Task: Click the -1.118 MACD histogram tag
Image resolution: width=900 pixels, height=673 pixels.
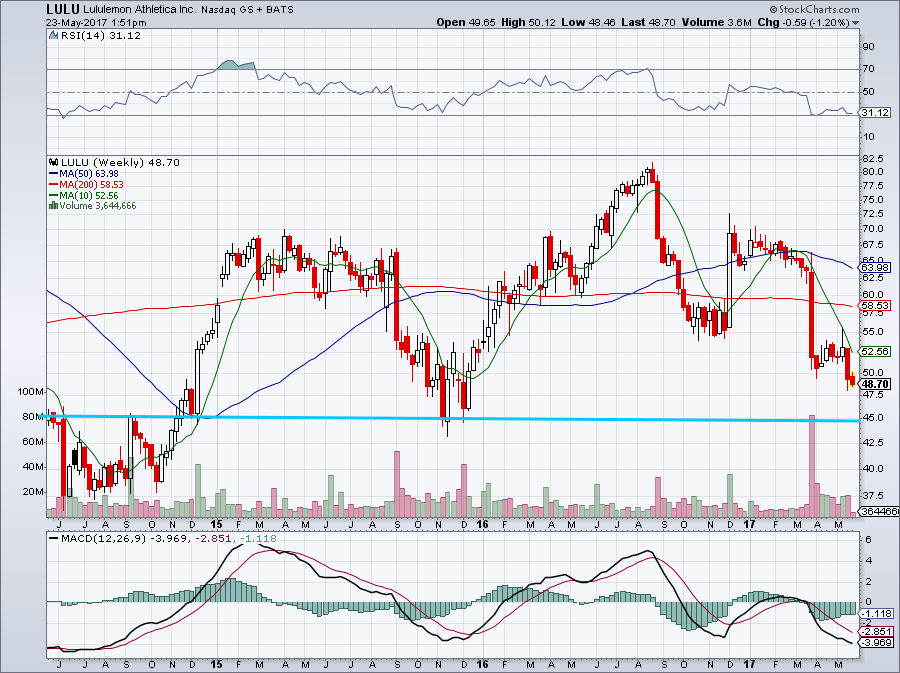Action: click(x=876, y=613)
